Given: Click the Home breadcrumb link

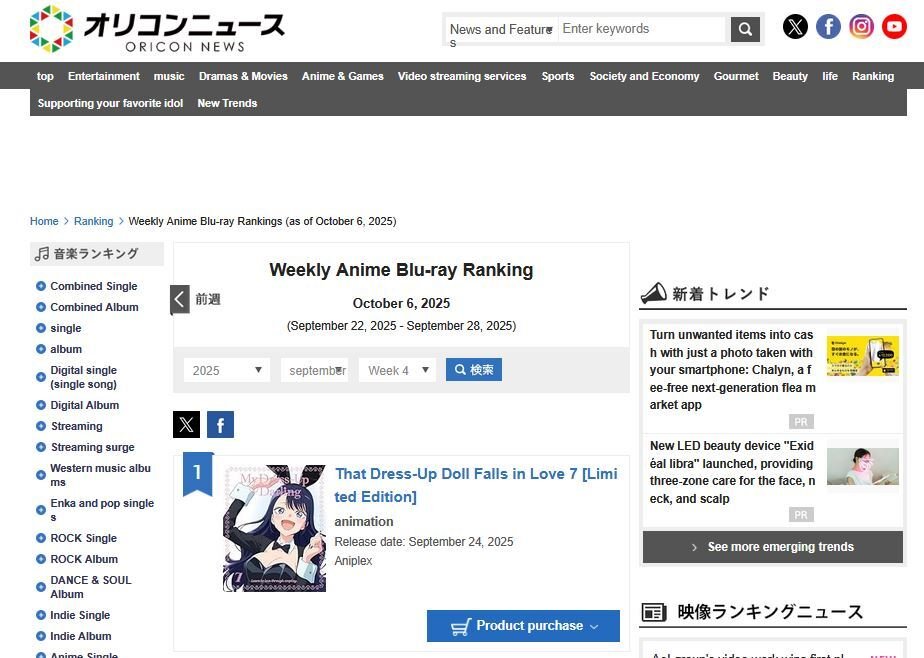Looking at the screenshot, I should coord(44,221).
